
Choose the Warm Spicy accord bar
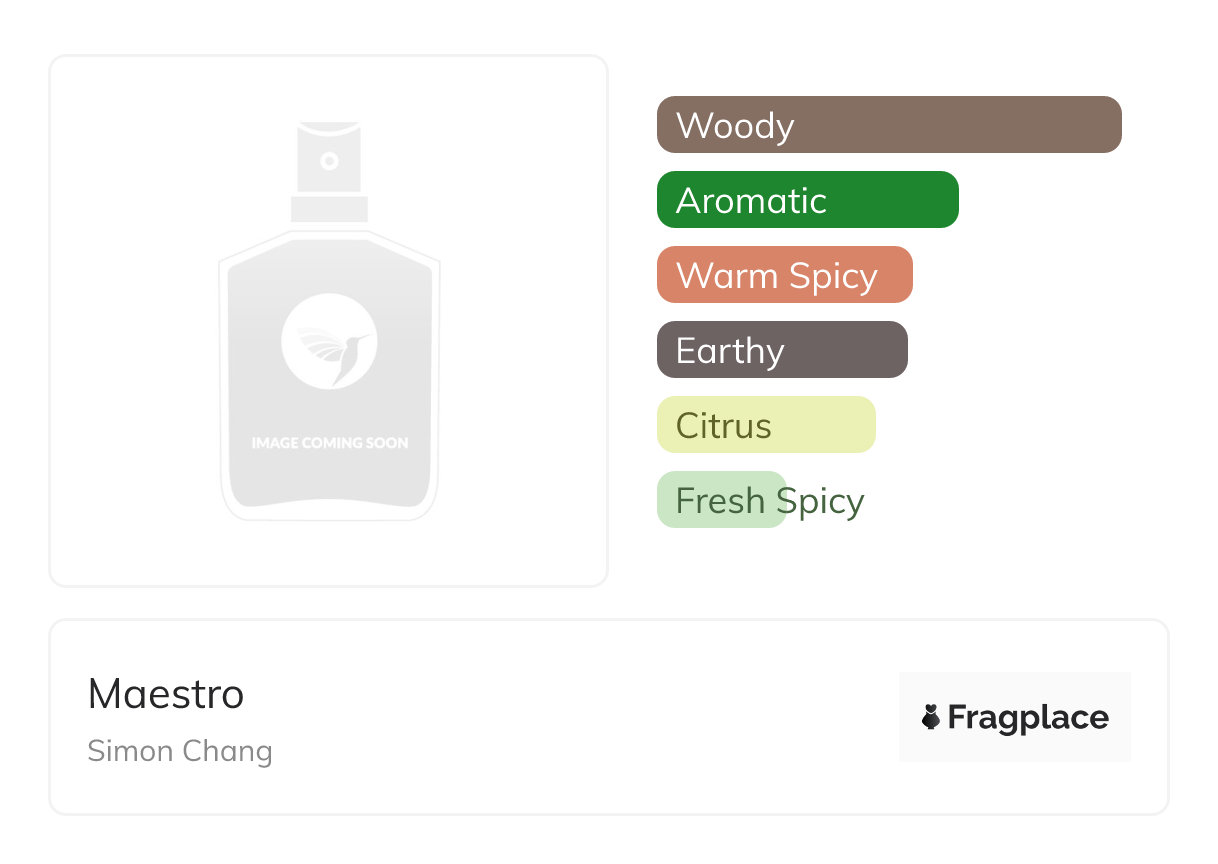pyautogui.click(x=784, y=275)
